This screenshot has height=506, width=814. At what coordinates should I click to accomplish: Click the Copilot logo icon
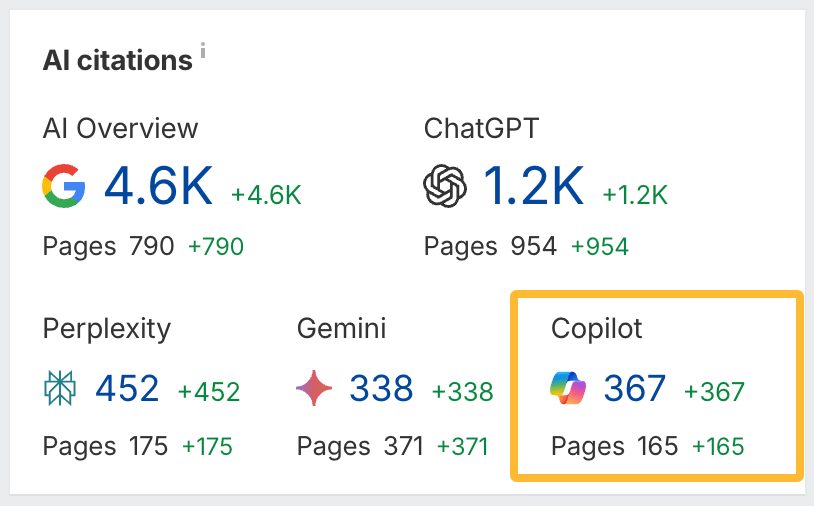click(569, 388)
